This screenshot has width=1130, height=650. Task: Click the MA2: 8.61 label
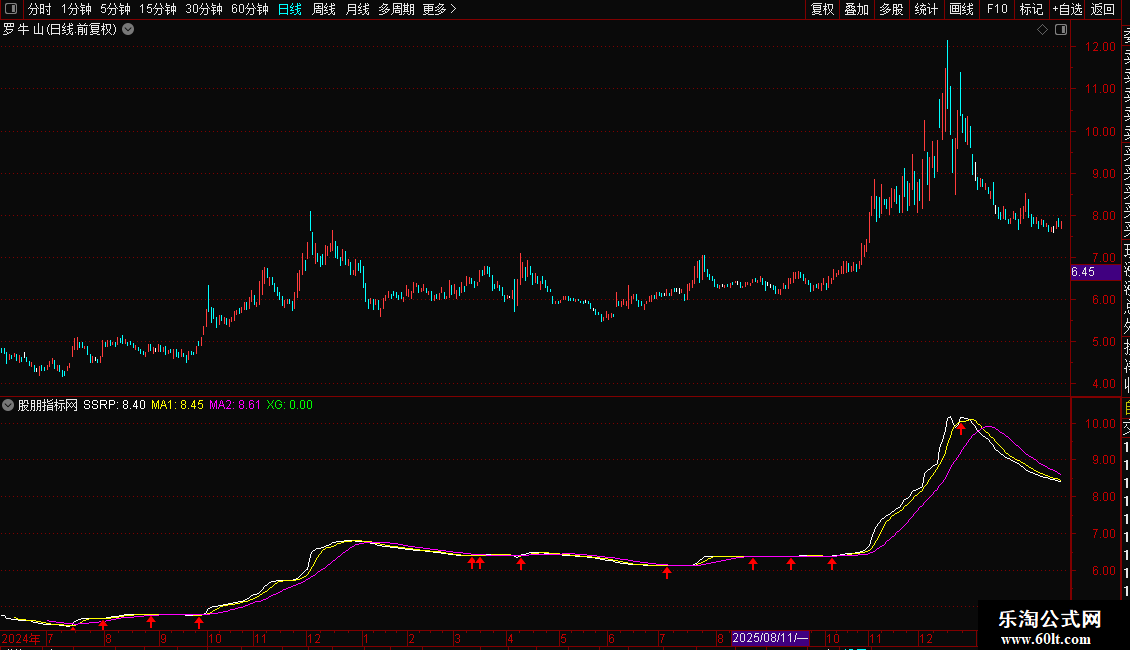pyautogui.click(x=235, y=405)
